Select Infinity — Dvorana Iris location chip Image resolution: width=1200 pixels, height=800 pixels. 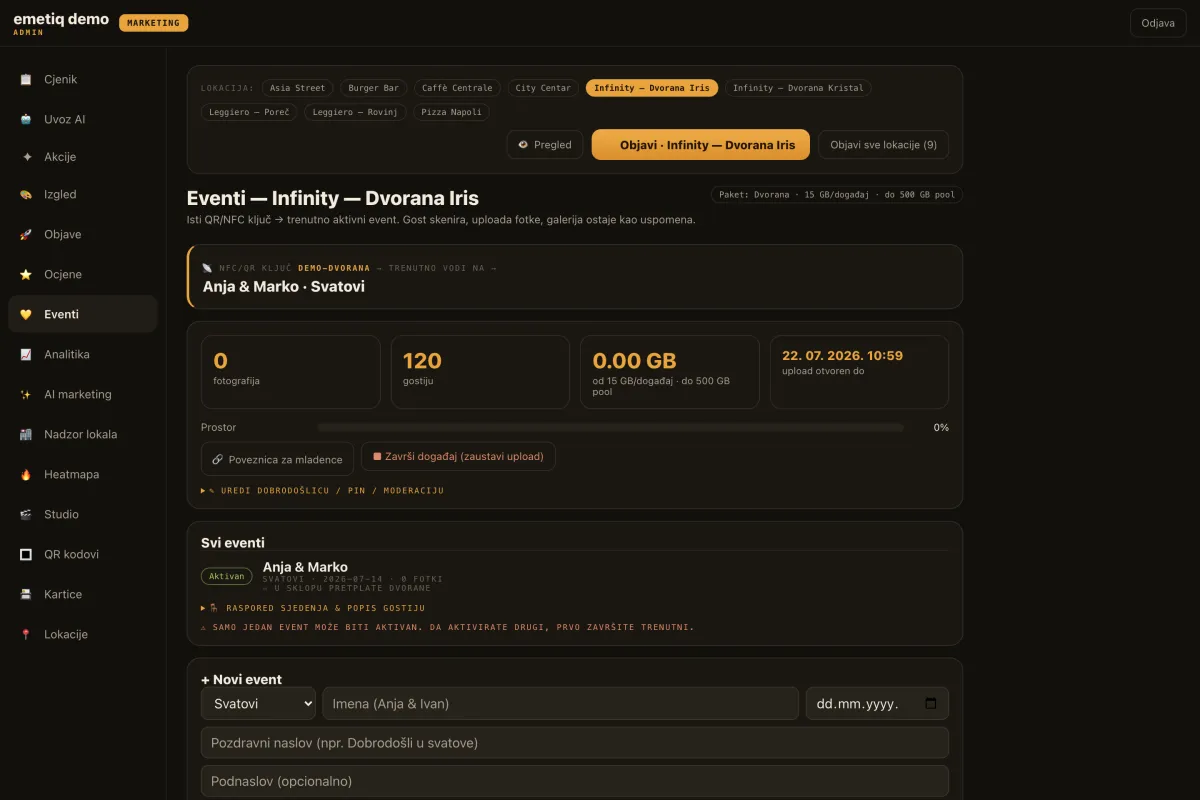(652, 88)
